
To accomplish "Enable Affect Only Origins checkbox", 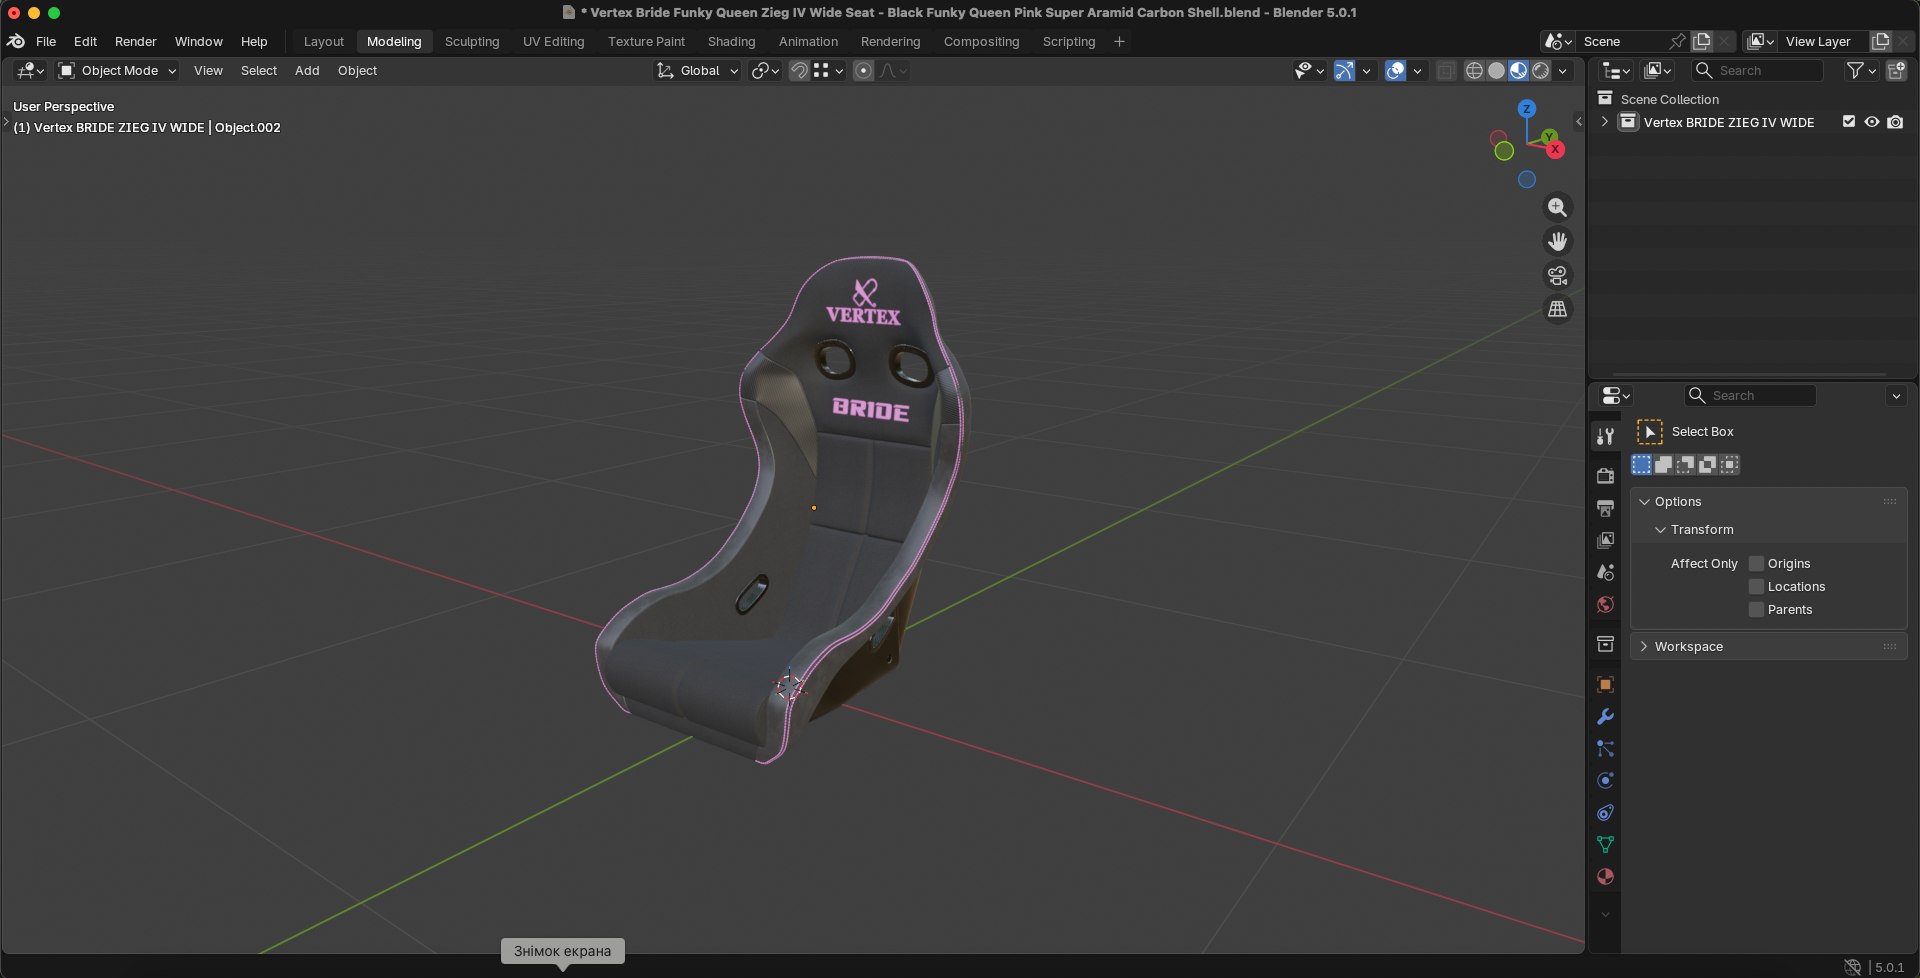I will (x=1756, y=563).
